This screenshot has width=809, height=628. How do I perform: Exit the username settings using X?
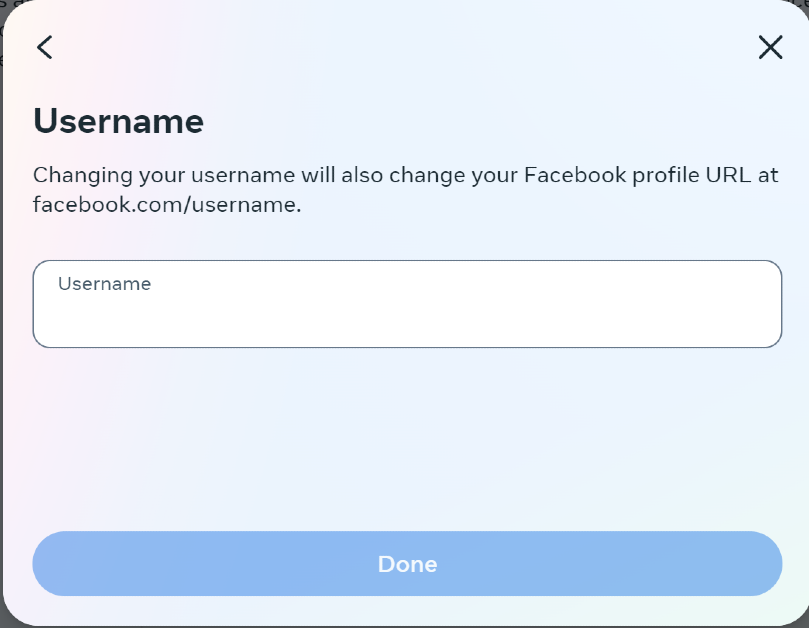tap(770, 47)
